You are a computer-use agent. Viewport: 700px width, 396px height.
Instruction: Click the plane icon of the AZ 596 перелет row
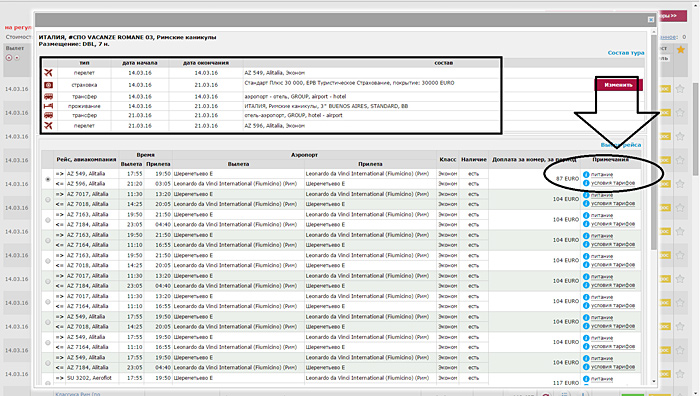48,125
